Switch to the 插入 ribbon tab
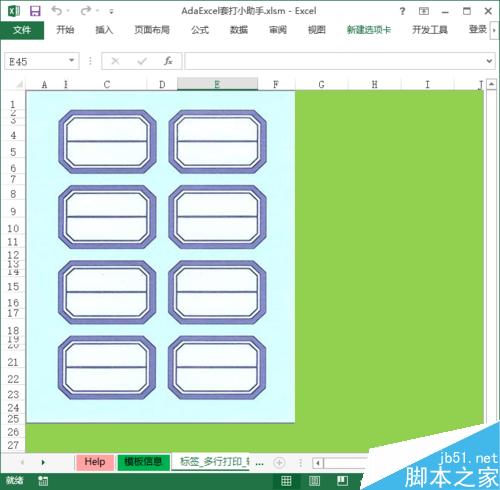This screenshot has width=500, height=490. pos(104,30)
